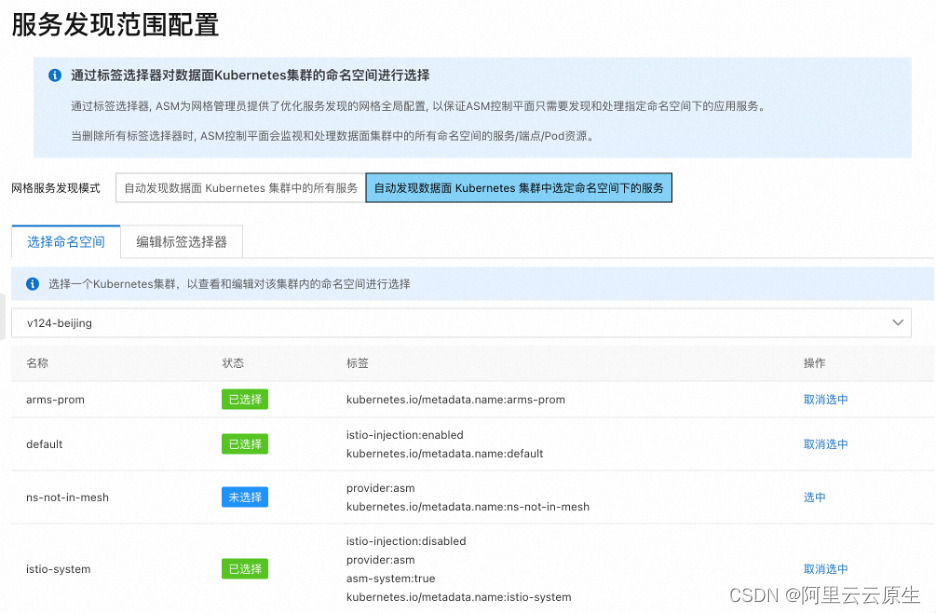Click 取消选中 for the istio-system namespace
Image resolution: width=936 pixels, height=614 pixels.
tap(826, 569)
